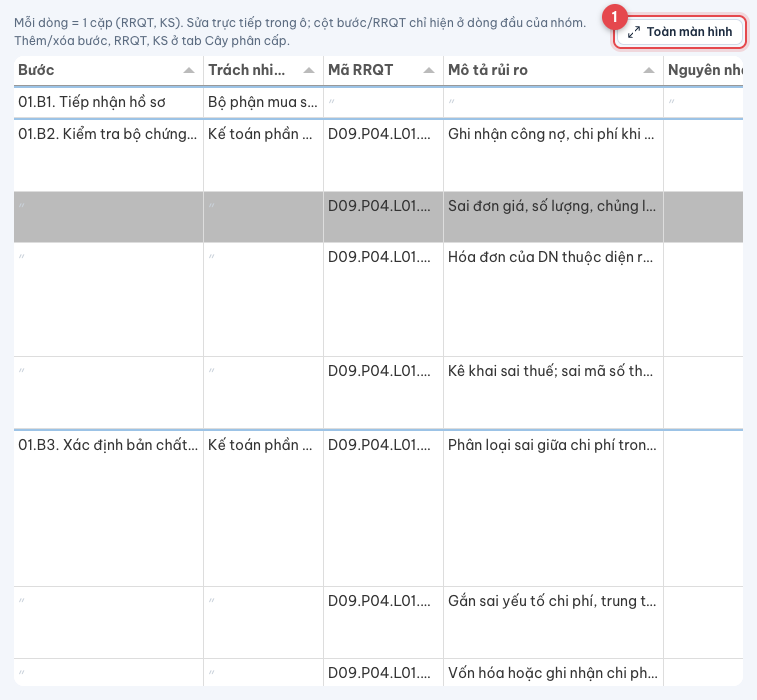Click the Mã RRQT column header
Image resolution: width=757 pixels, height=700 pixels.
383,70
